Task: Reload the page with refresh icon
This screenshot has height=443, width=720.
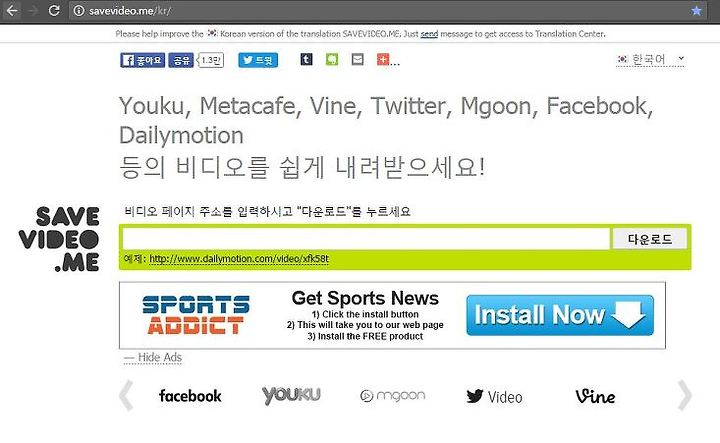Action: 54,10
